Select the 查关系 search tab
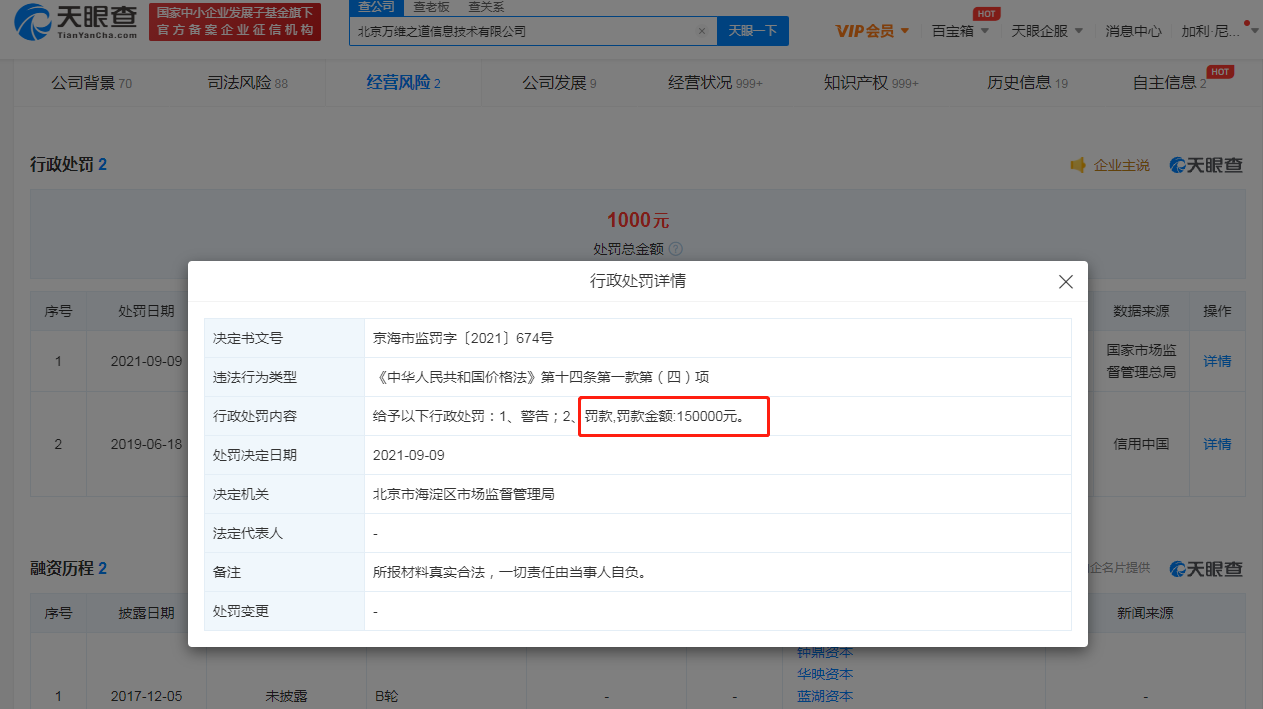This screenshot has height=709, width=1263. point(486,7)
